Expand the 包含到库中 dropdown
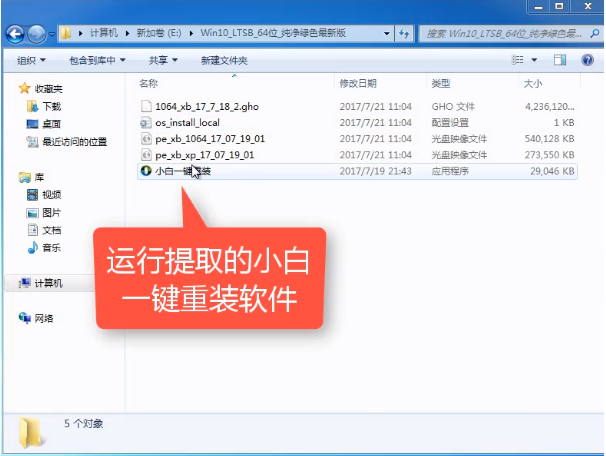The image size is (606, 456). pos(97,60)
